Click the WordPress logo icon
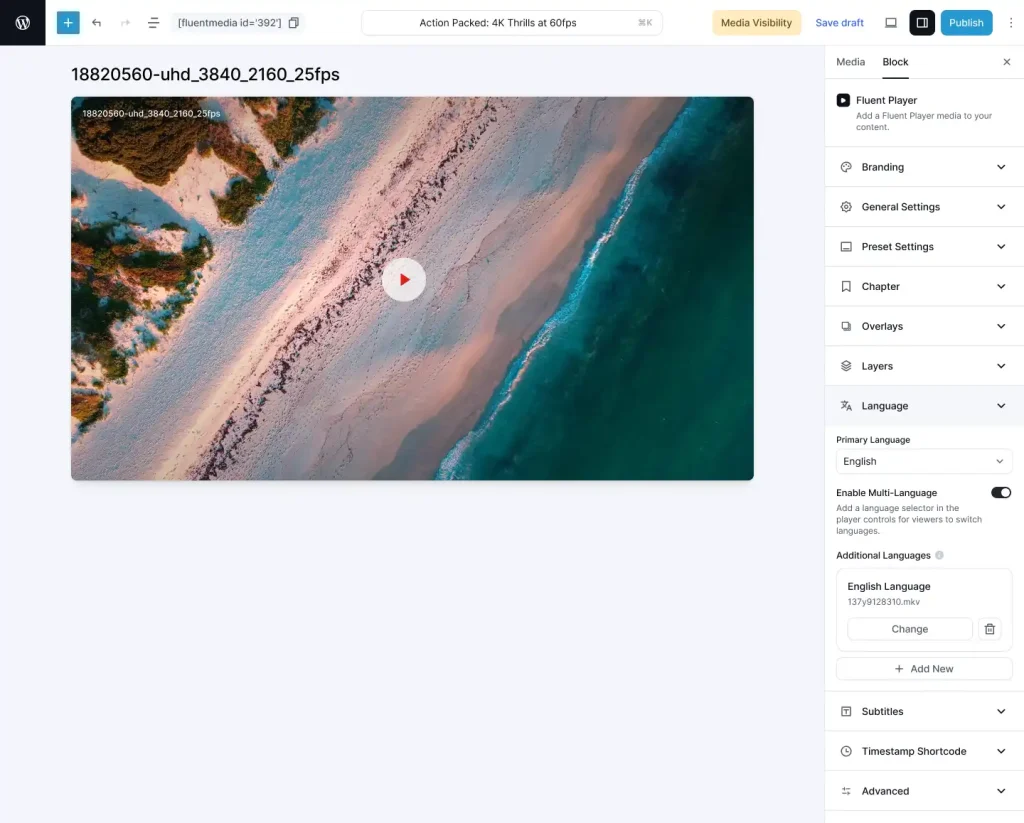Screen dimensions: 1024x823 click(x=22, y=22)
